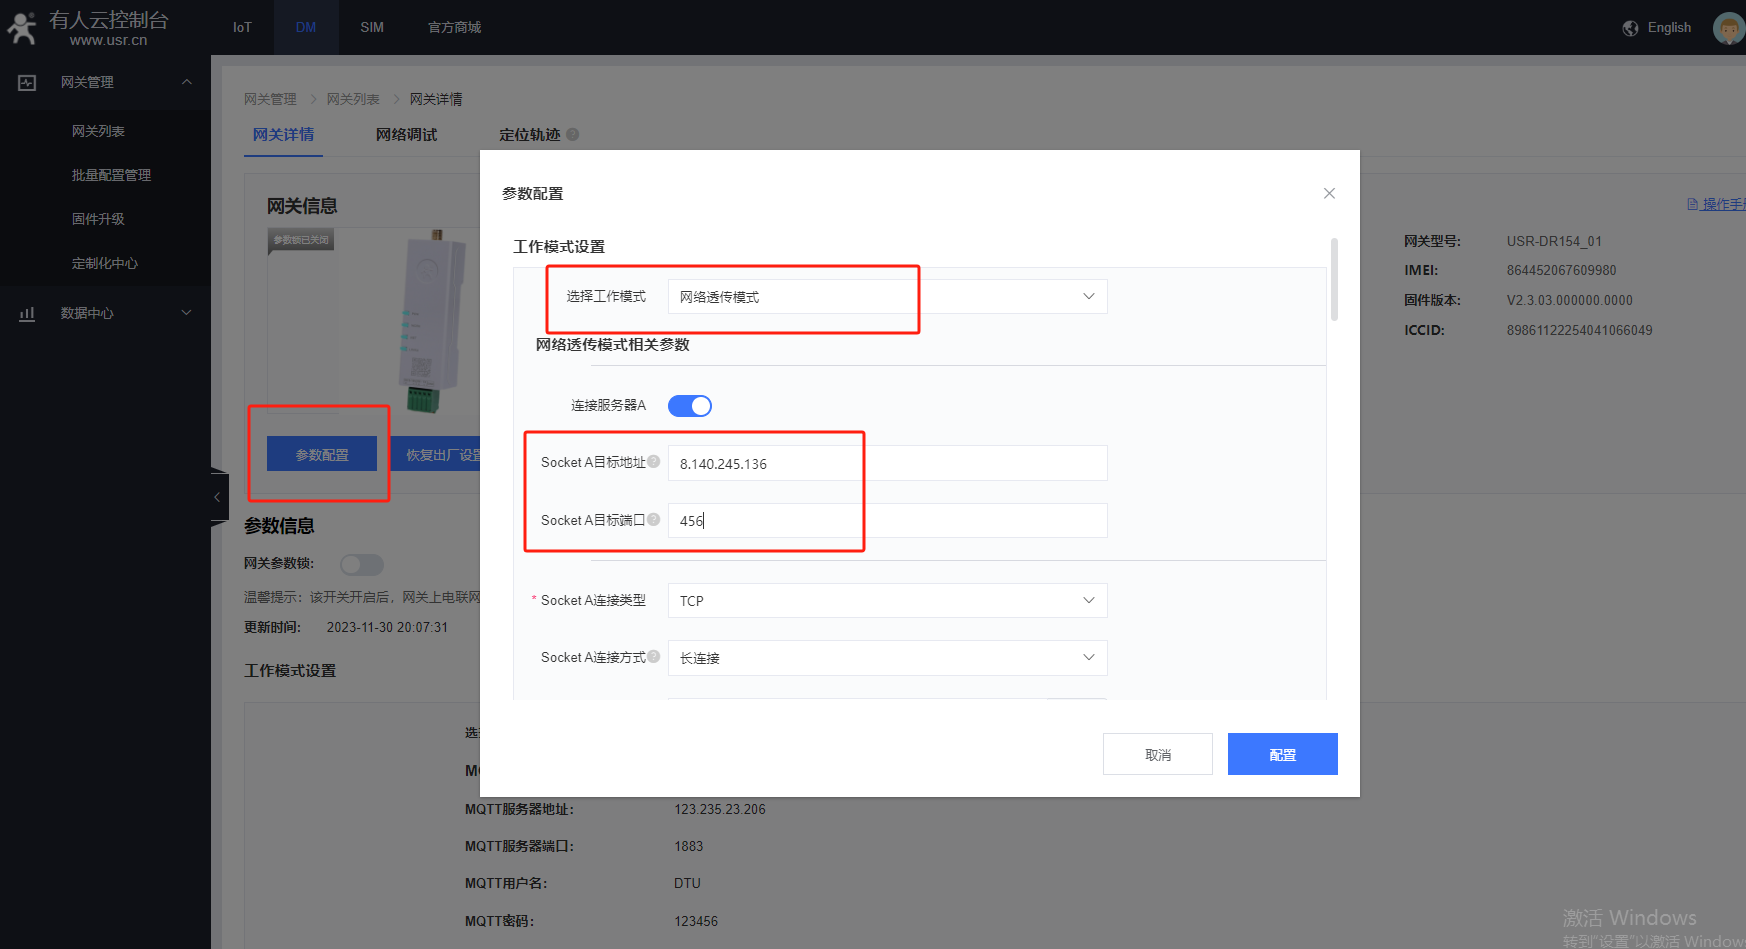Click help icon next to Socket A连接方式
Screen dimensions: 1746x949
pyautogui.click(x=654, y=657)
